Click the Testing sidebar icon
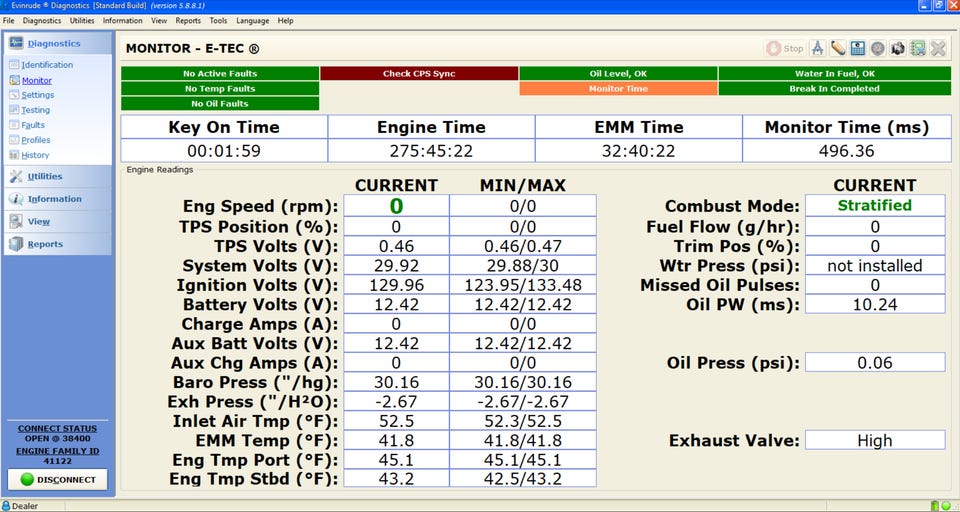Screen dimensions: 960x512 coord(14,110)
